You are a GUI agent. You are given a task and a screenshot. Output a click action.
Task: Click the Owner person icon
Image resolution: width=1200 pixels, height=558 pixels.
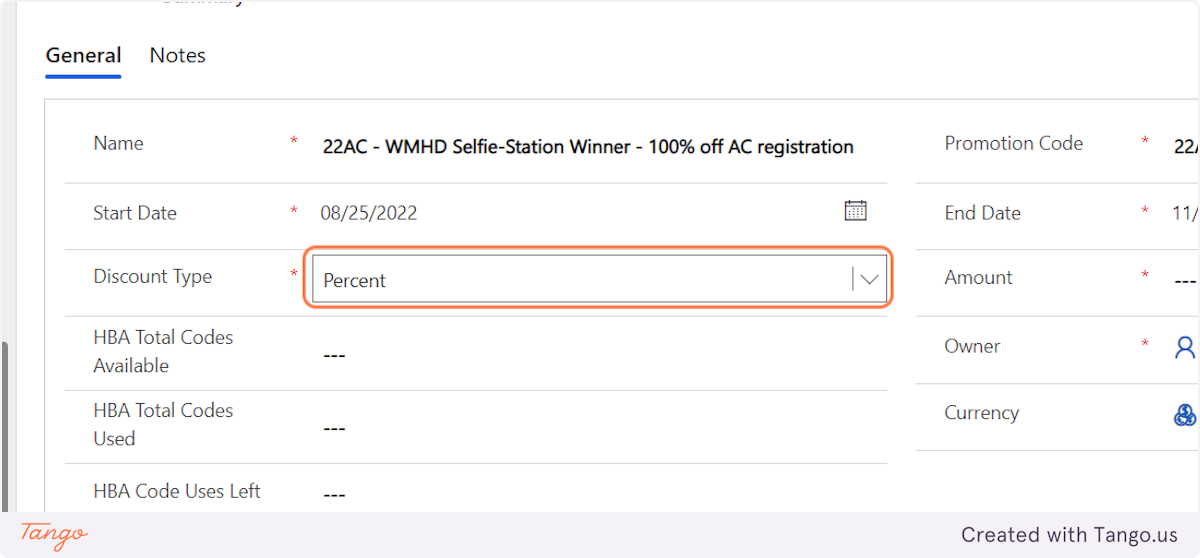1185,347
